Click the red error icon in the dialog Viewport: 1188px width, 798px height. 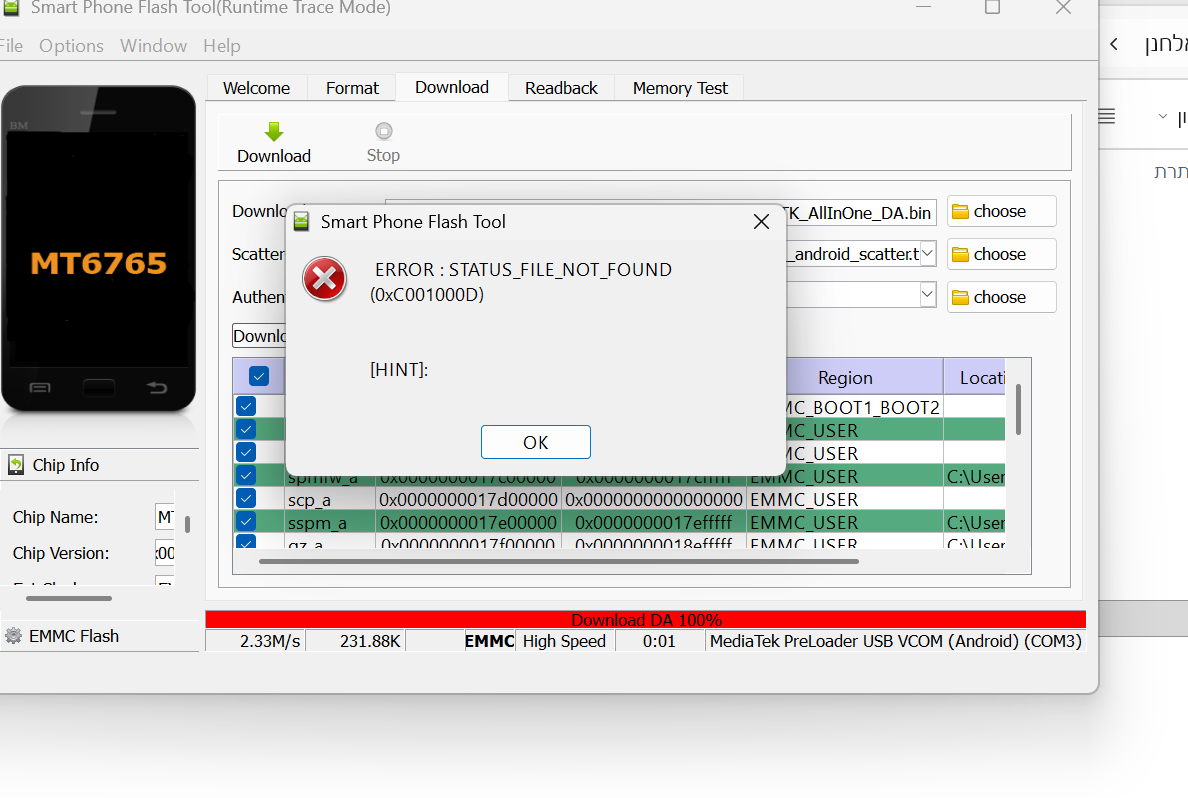tap(324, 278)
